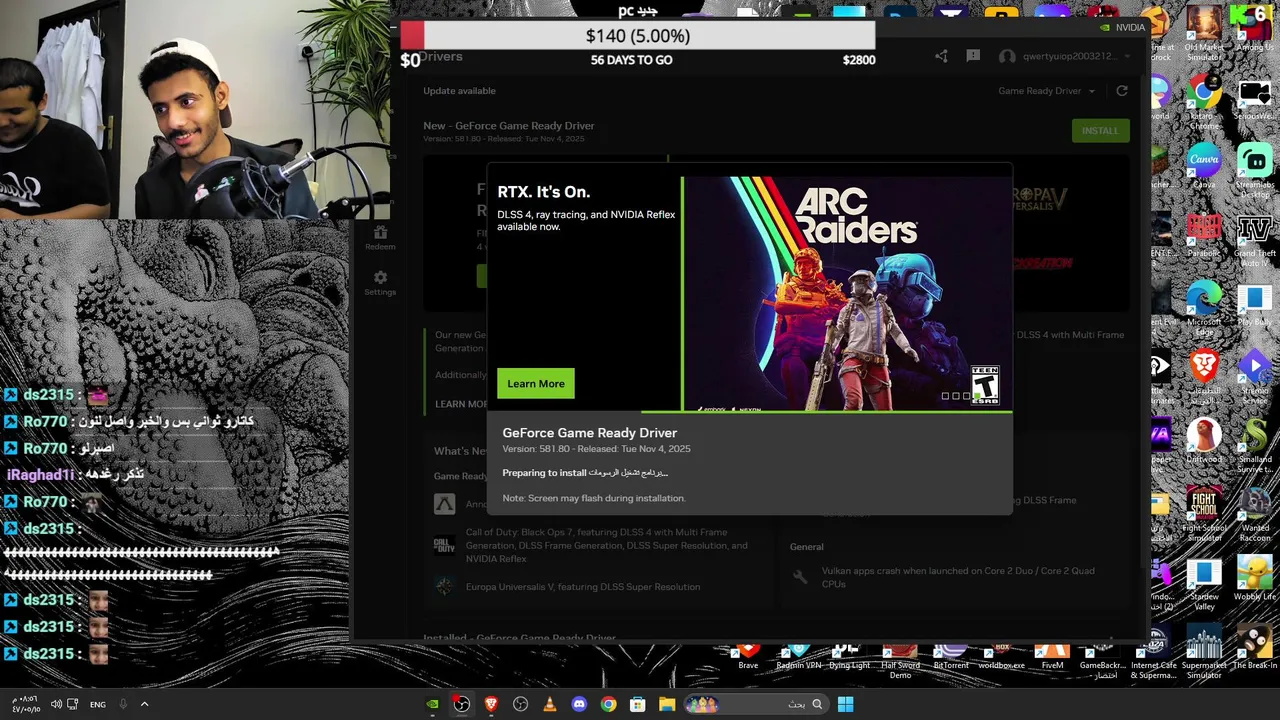This screenshot has width=1280, height=720.
Task: Click the Call of Duty: Black Ops 7 entry
Action: (606, 546)
